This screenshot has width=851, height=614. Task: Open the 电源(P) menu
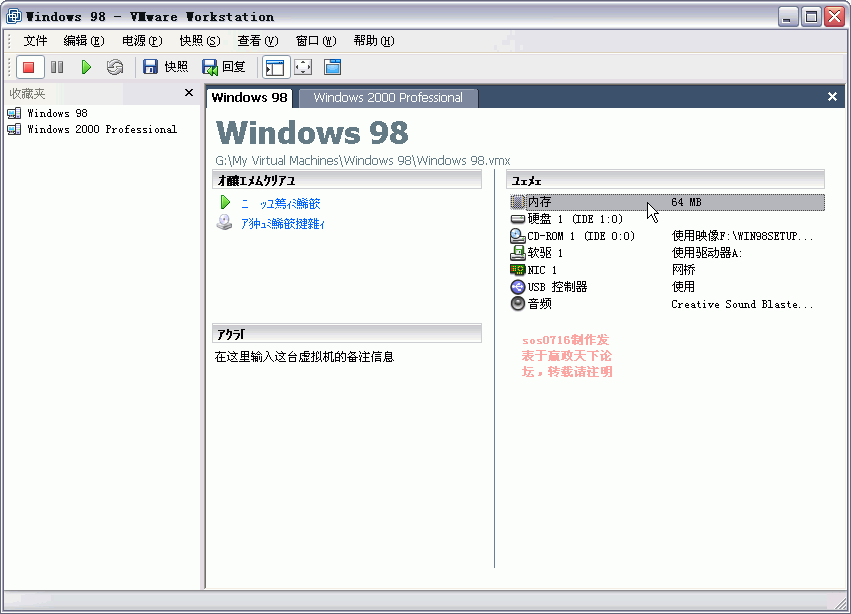click(x=142, y=41)
